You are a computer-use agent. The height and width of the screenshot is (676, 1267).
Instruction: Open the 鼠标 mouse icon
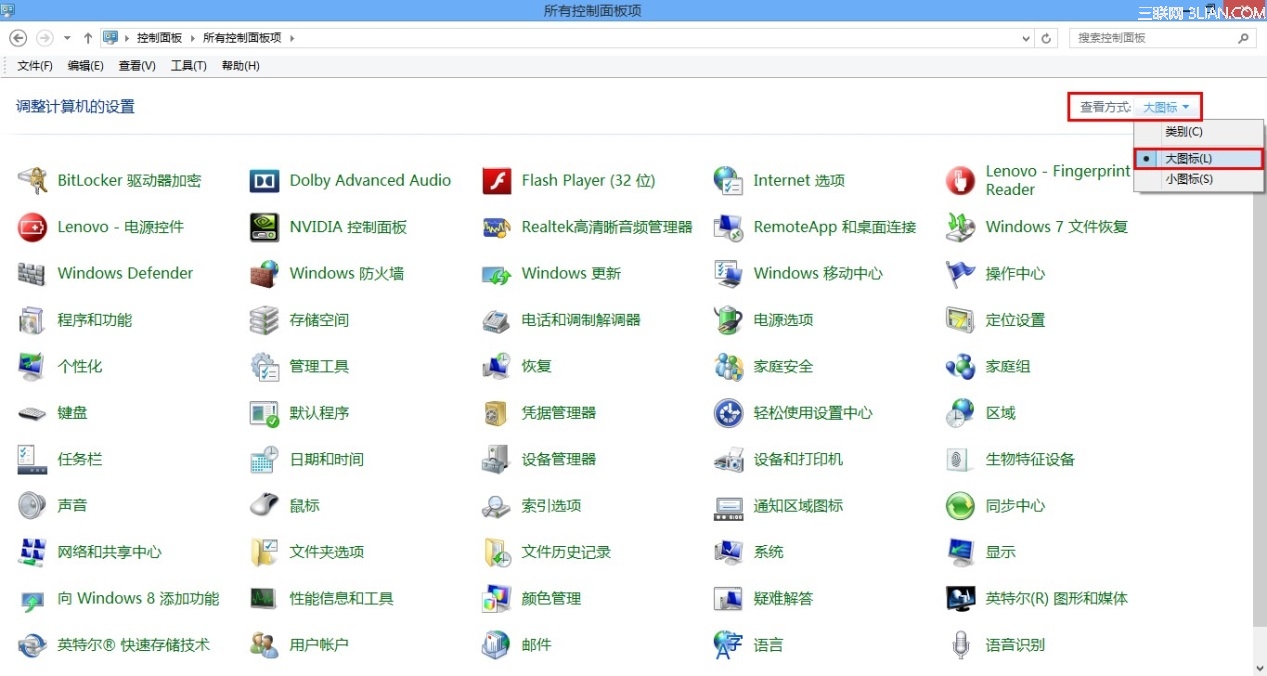(264, 505)
